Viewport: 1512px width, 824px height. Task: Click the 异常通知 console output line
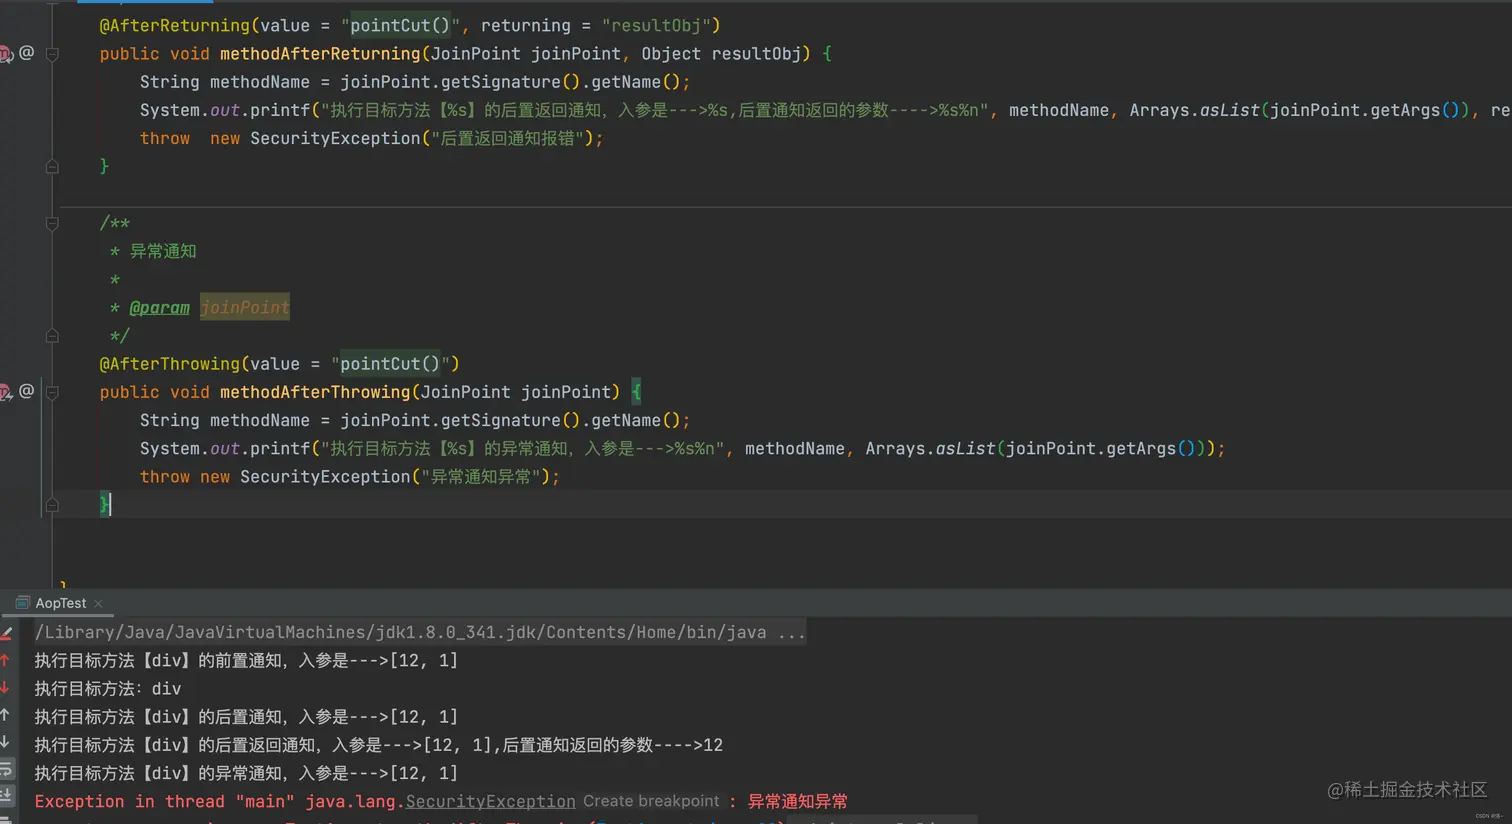pos(246,773)
